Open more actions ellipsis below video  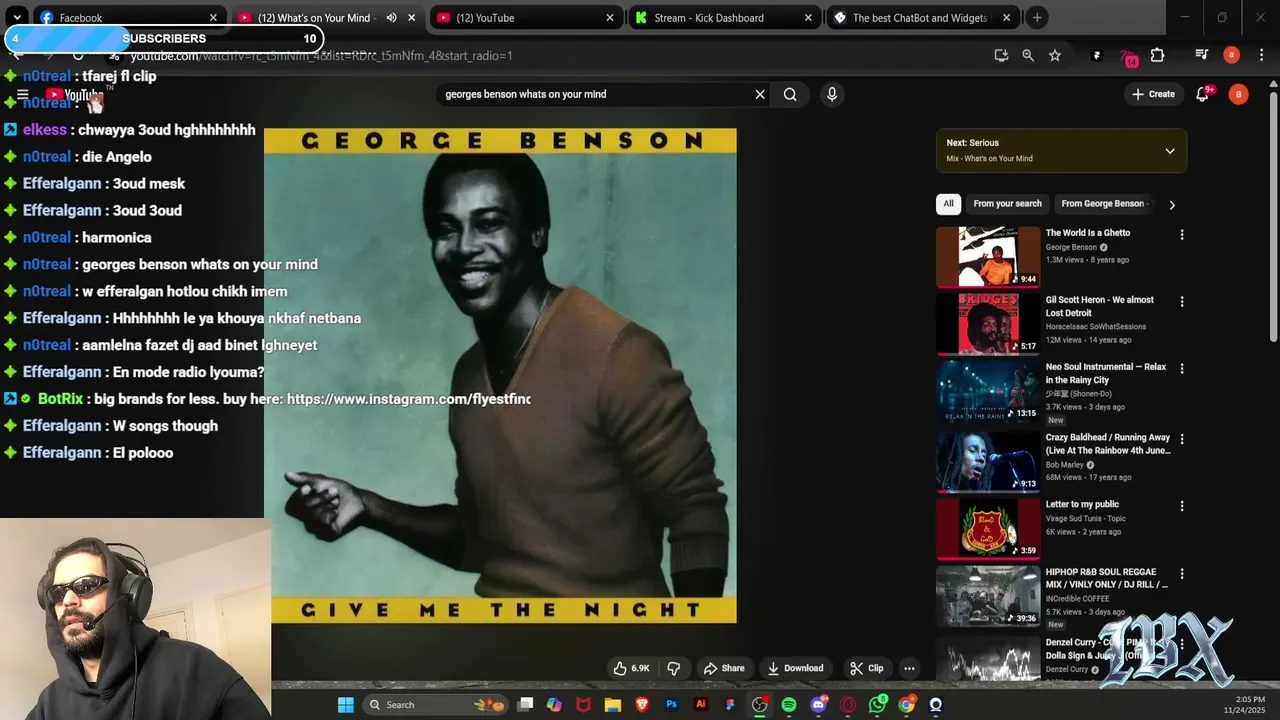pyautogui.click(x=909, y=668)
